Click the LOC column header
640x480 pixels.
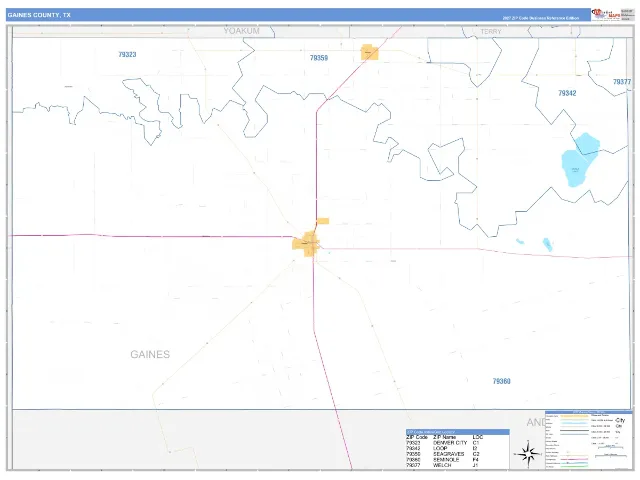click(478, 437)
